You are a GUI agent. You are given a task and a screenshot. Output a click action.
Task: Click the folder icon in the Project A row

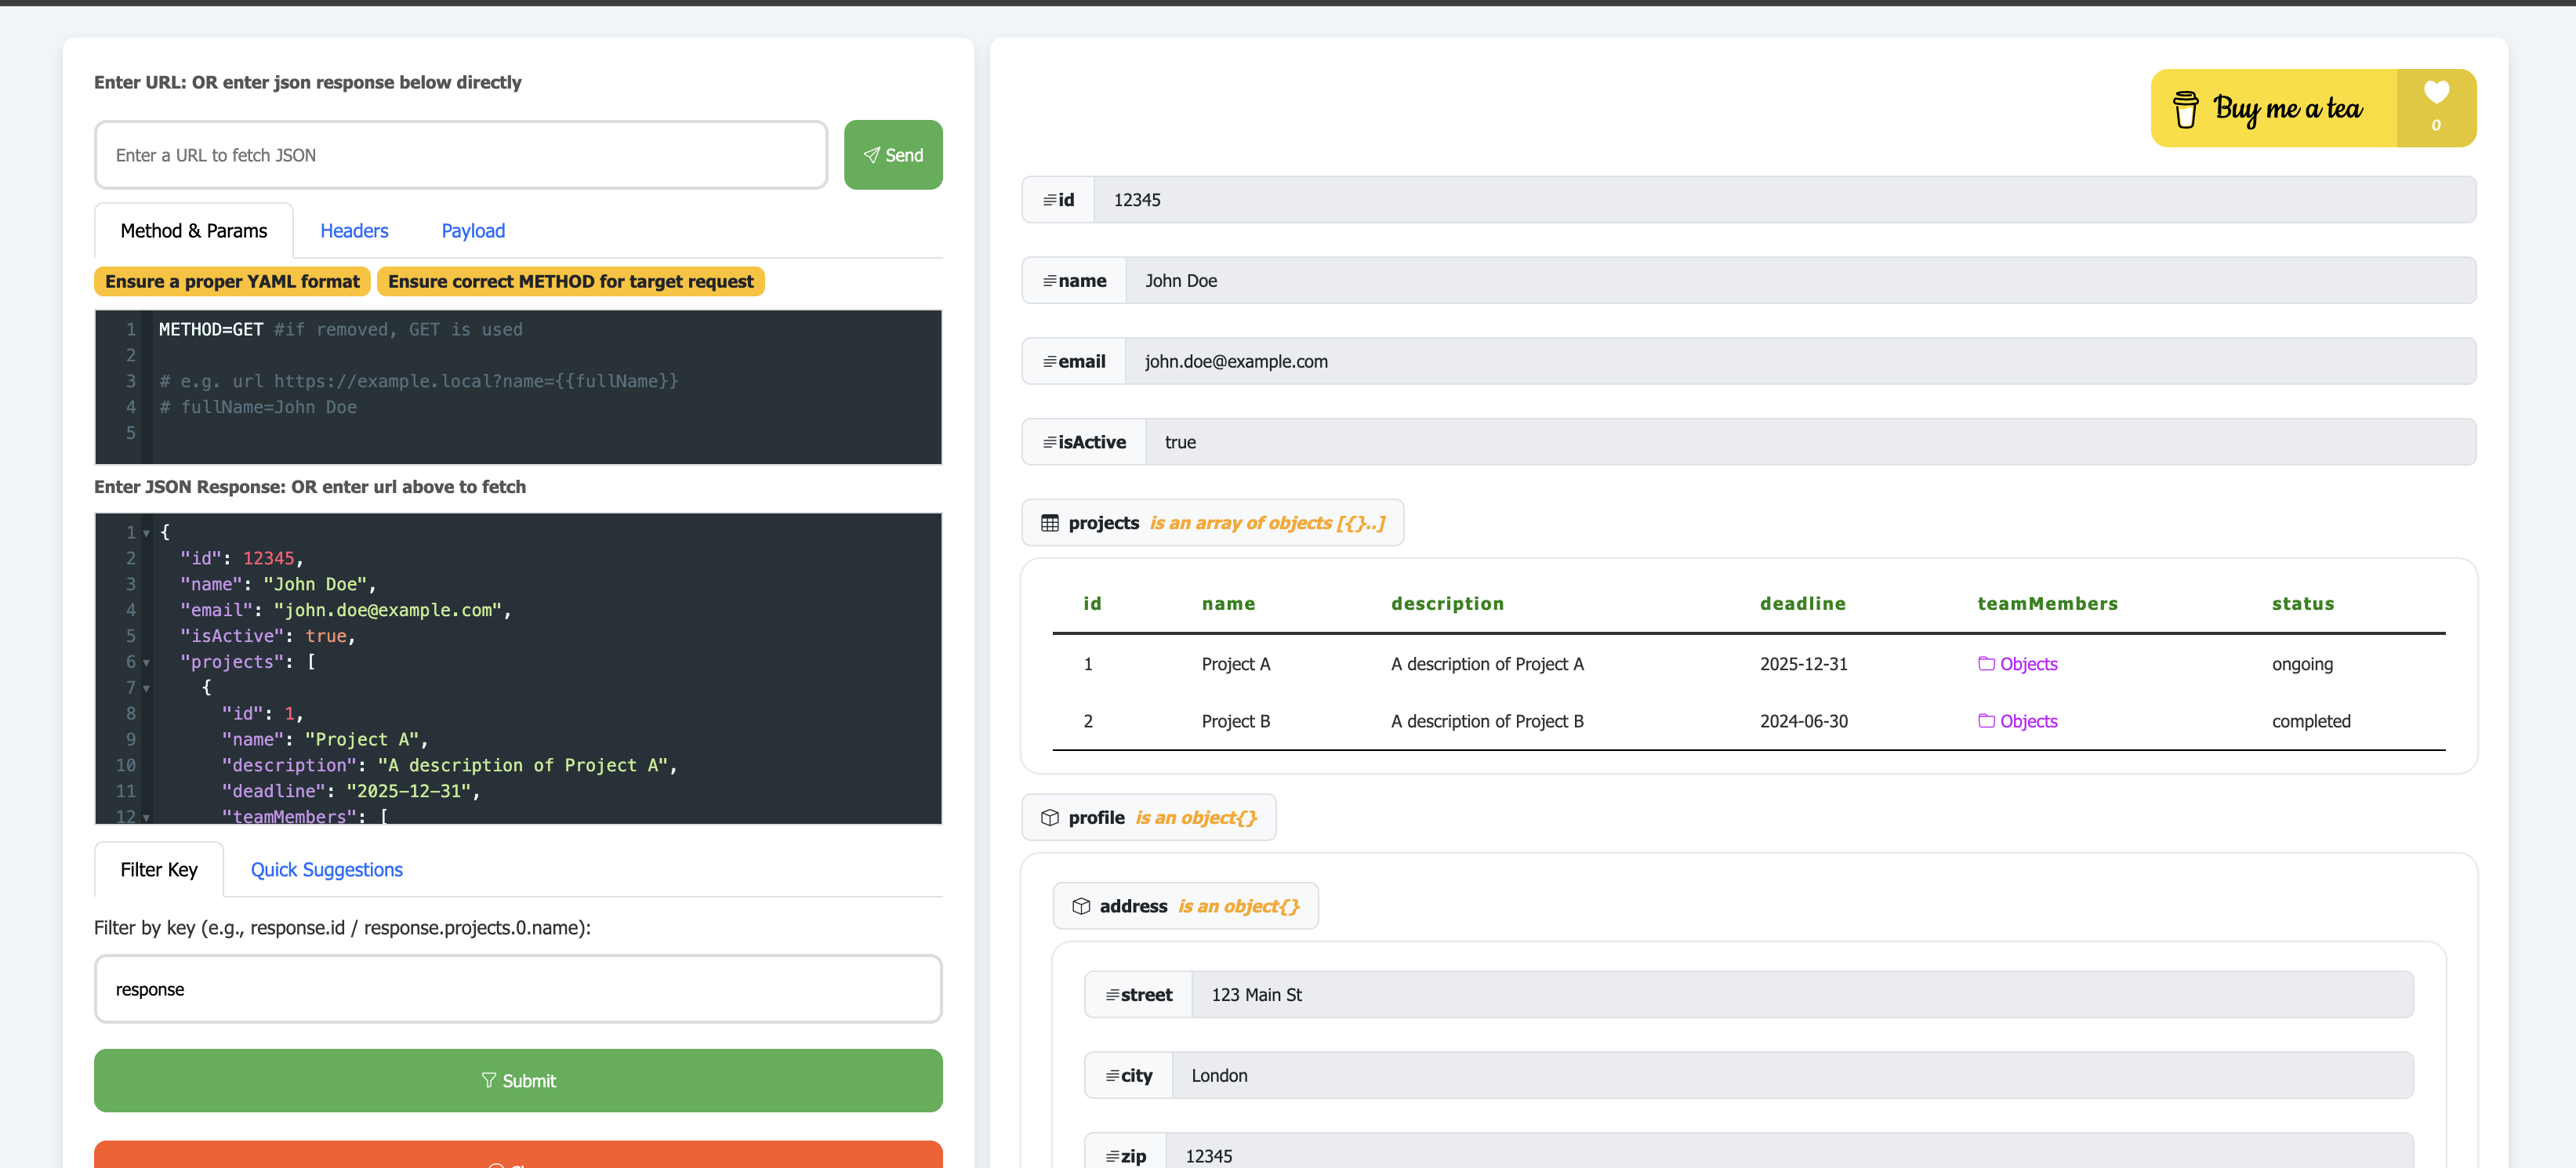point(1986,664)
